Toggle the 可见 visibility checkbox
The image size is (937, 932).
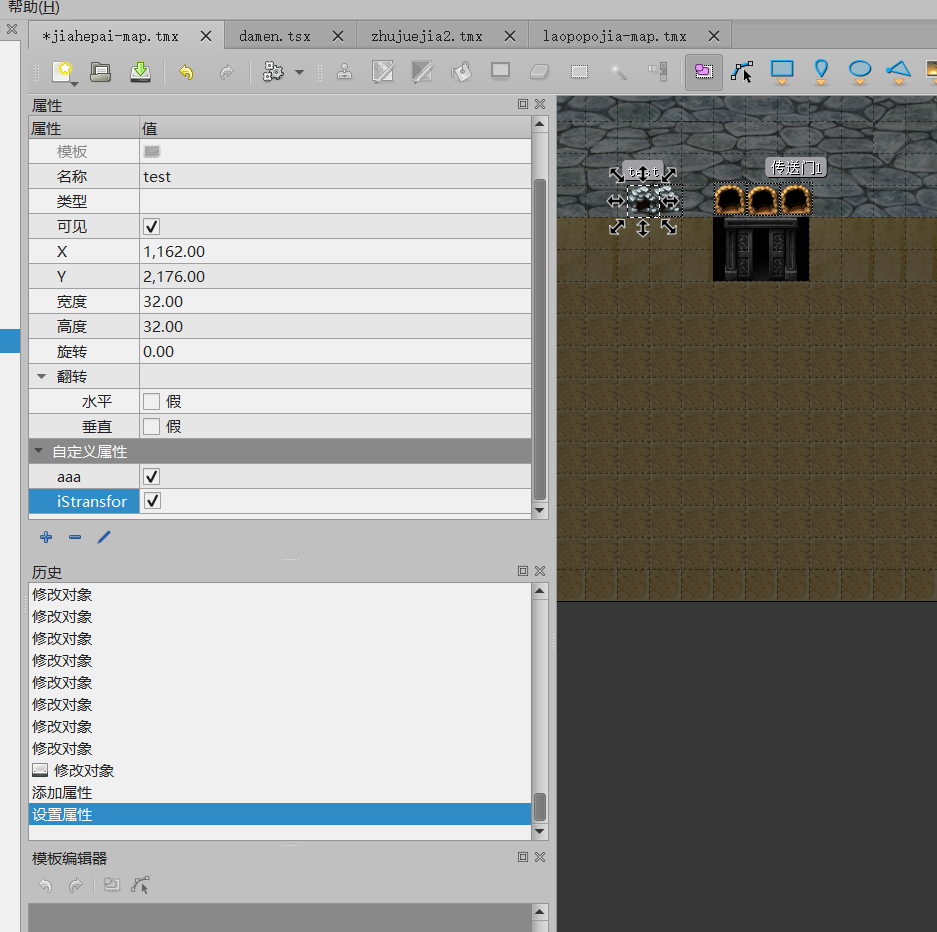(x=152, y=226)
